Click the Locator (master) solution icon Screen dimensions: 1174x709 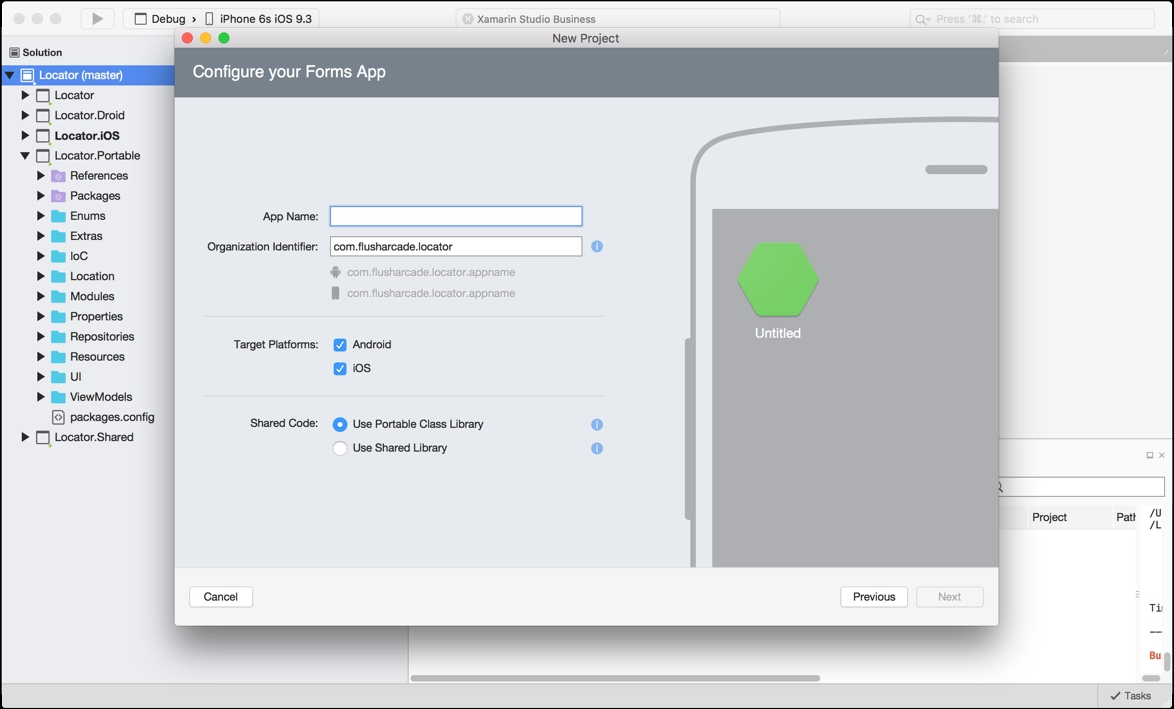tap(27, 76)
